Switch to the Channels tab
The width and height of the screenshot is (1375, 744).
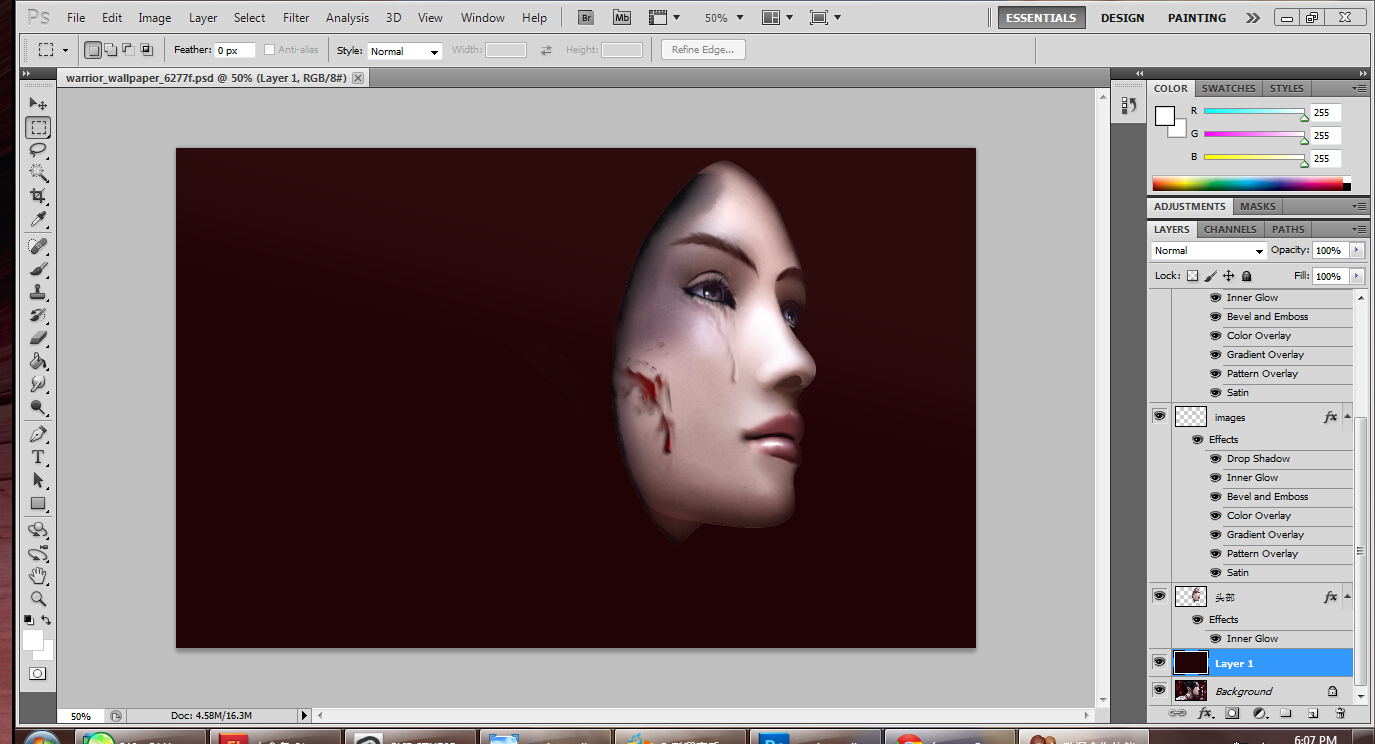click(x=1231, y=230)
